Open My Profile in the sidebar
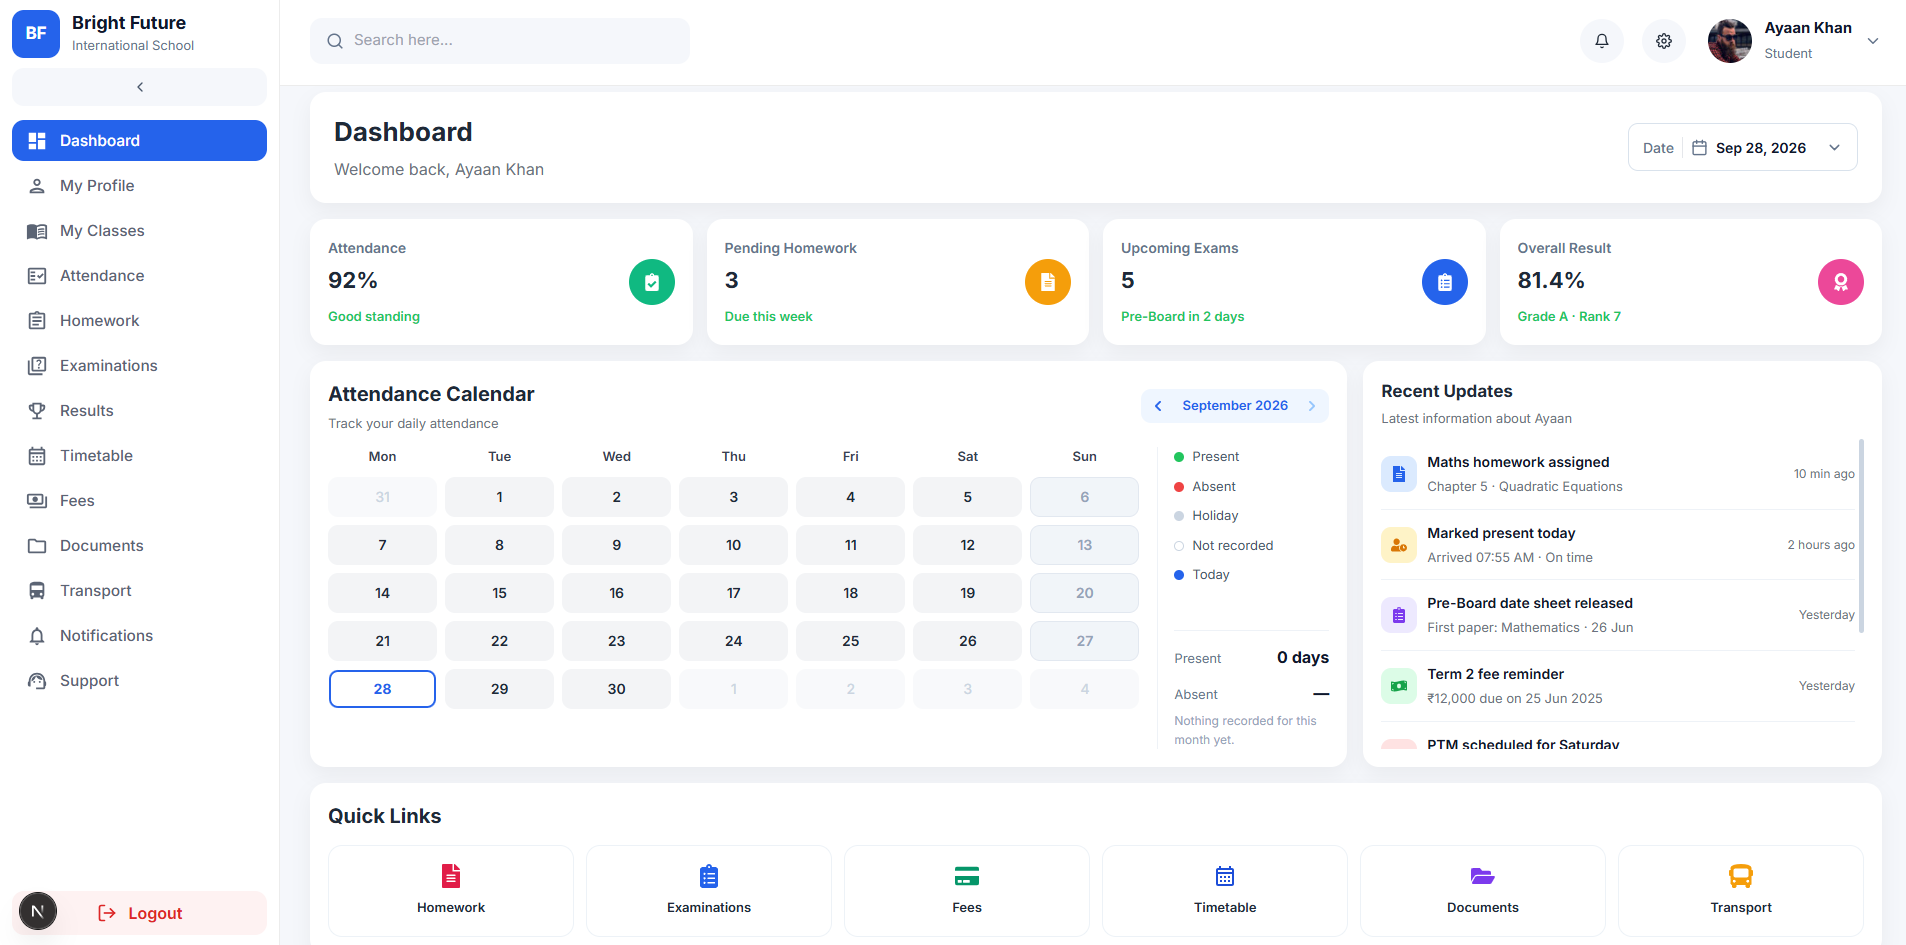This screenshot has height=945, width=1906. [x=139, y=186]
